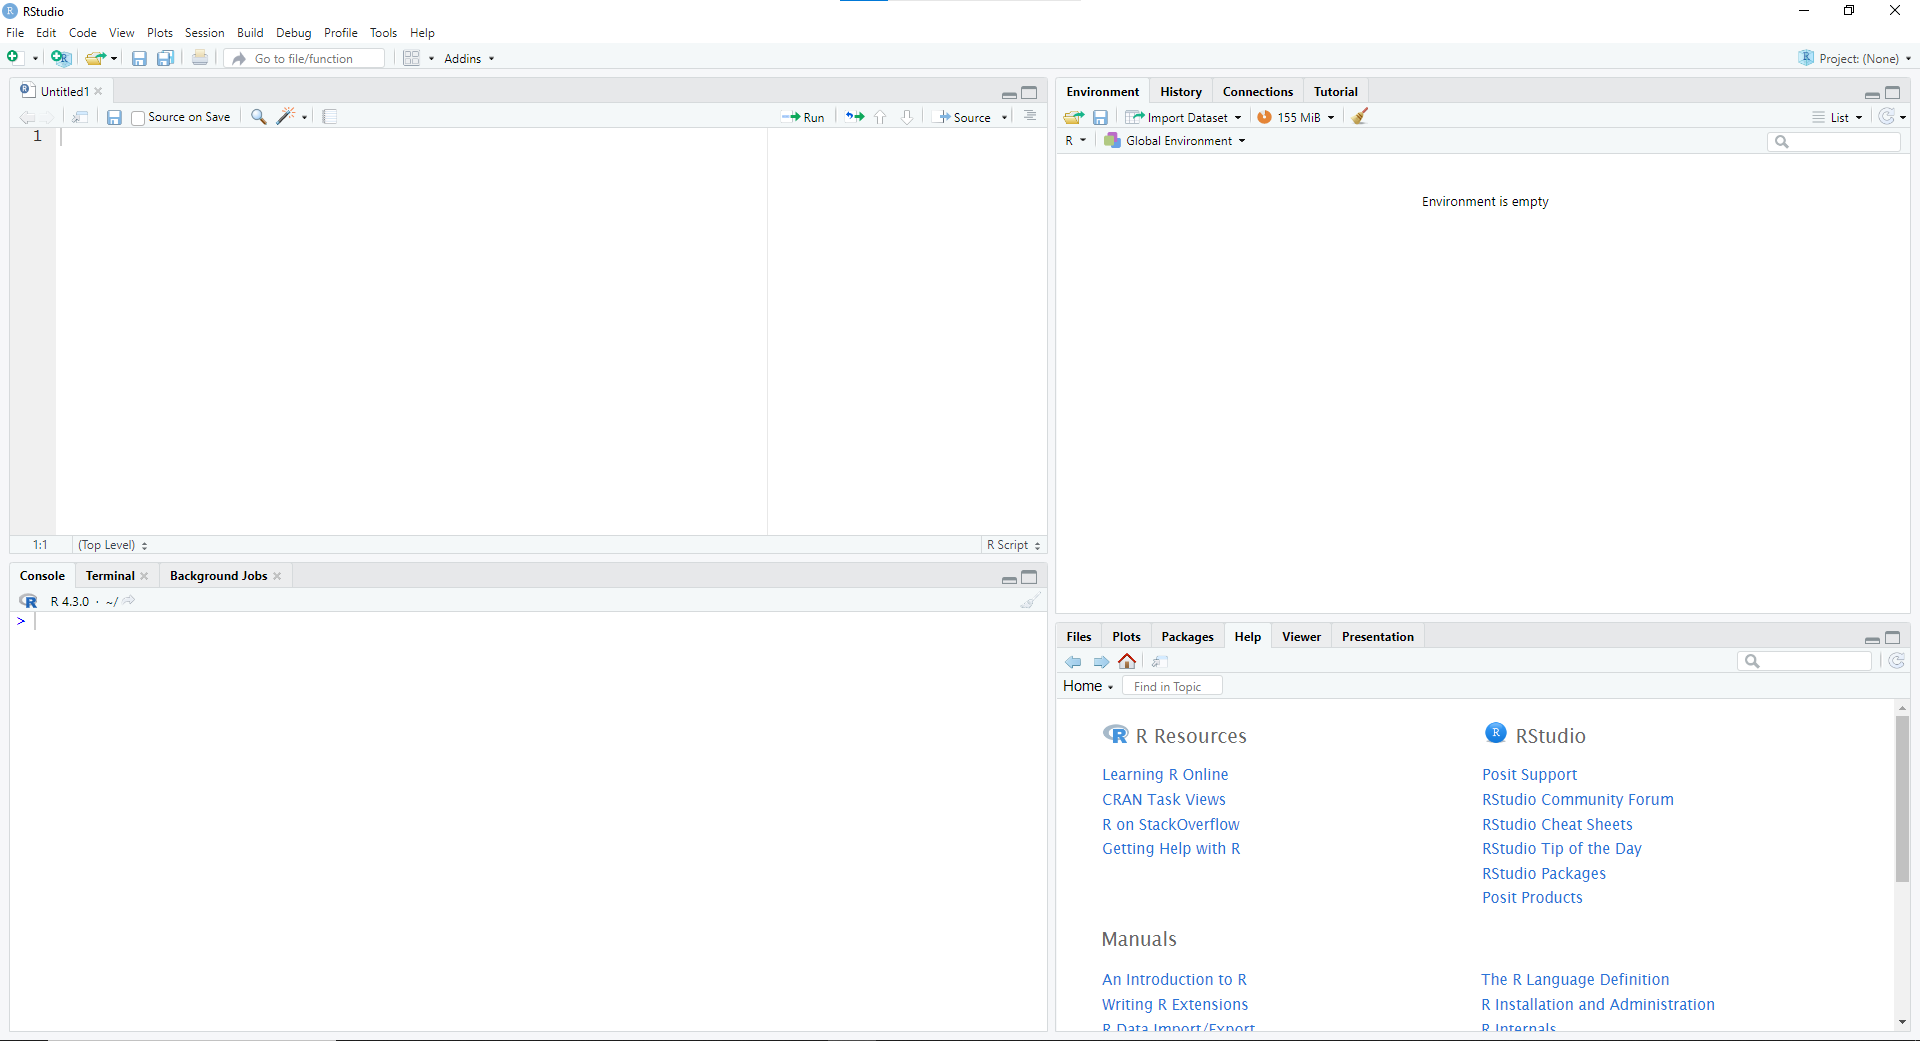Click the code tools magic wand icon
Viewport: 1920px width, 1041px height.
tap(286, 116)
